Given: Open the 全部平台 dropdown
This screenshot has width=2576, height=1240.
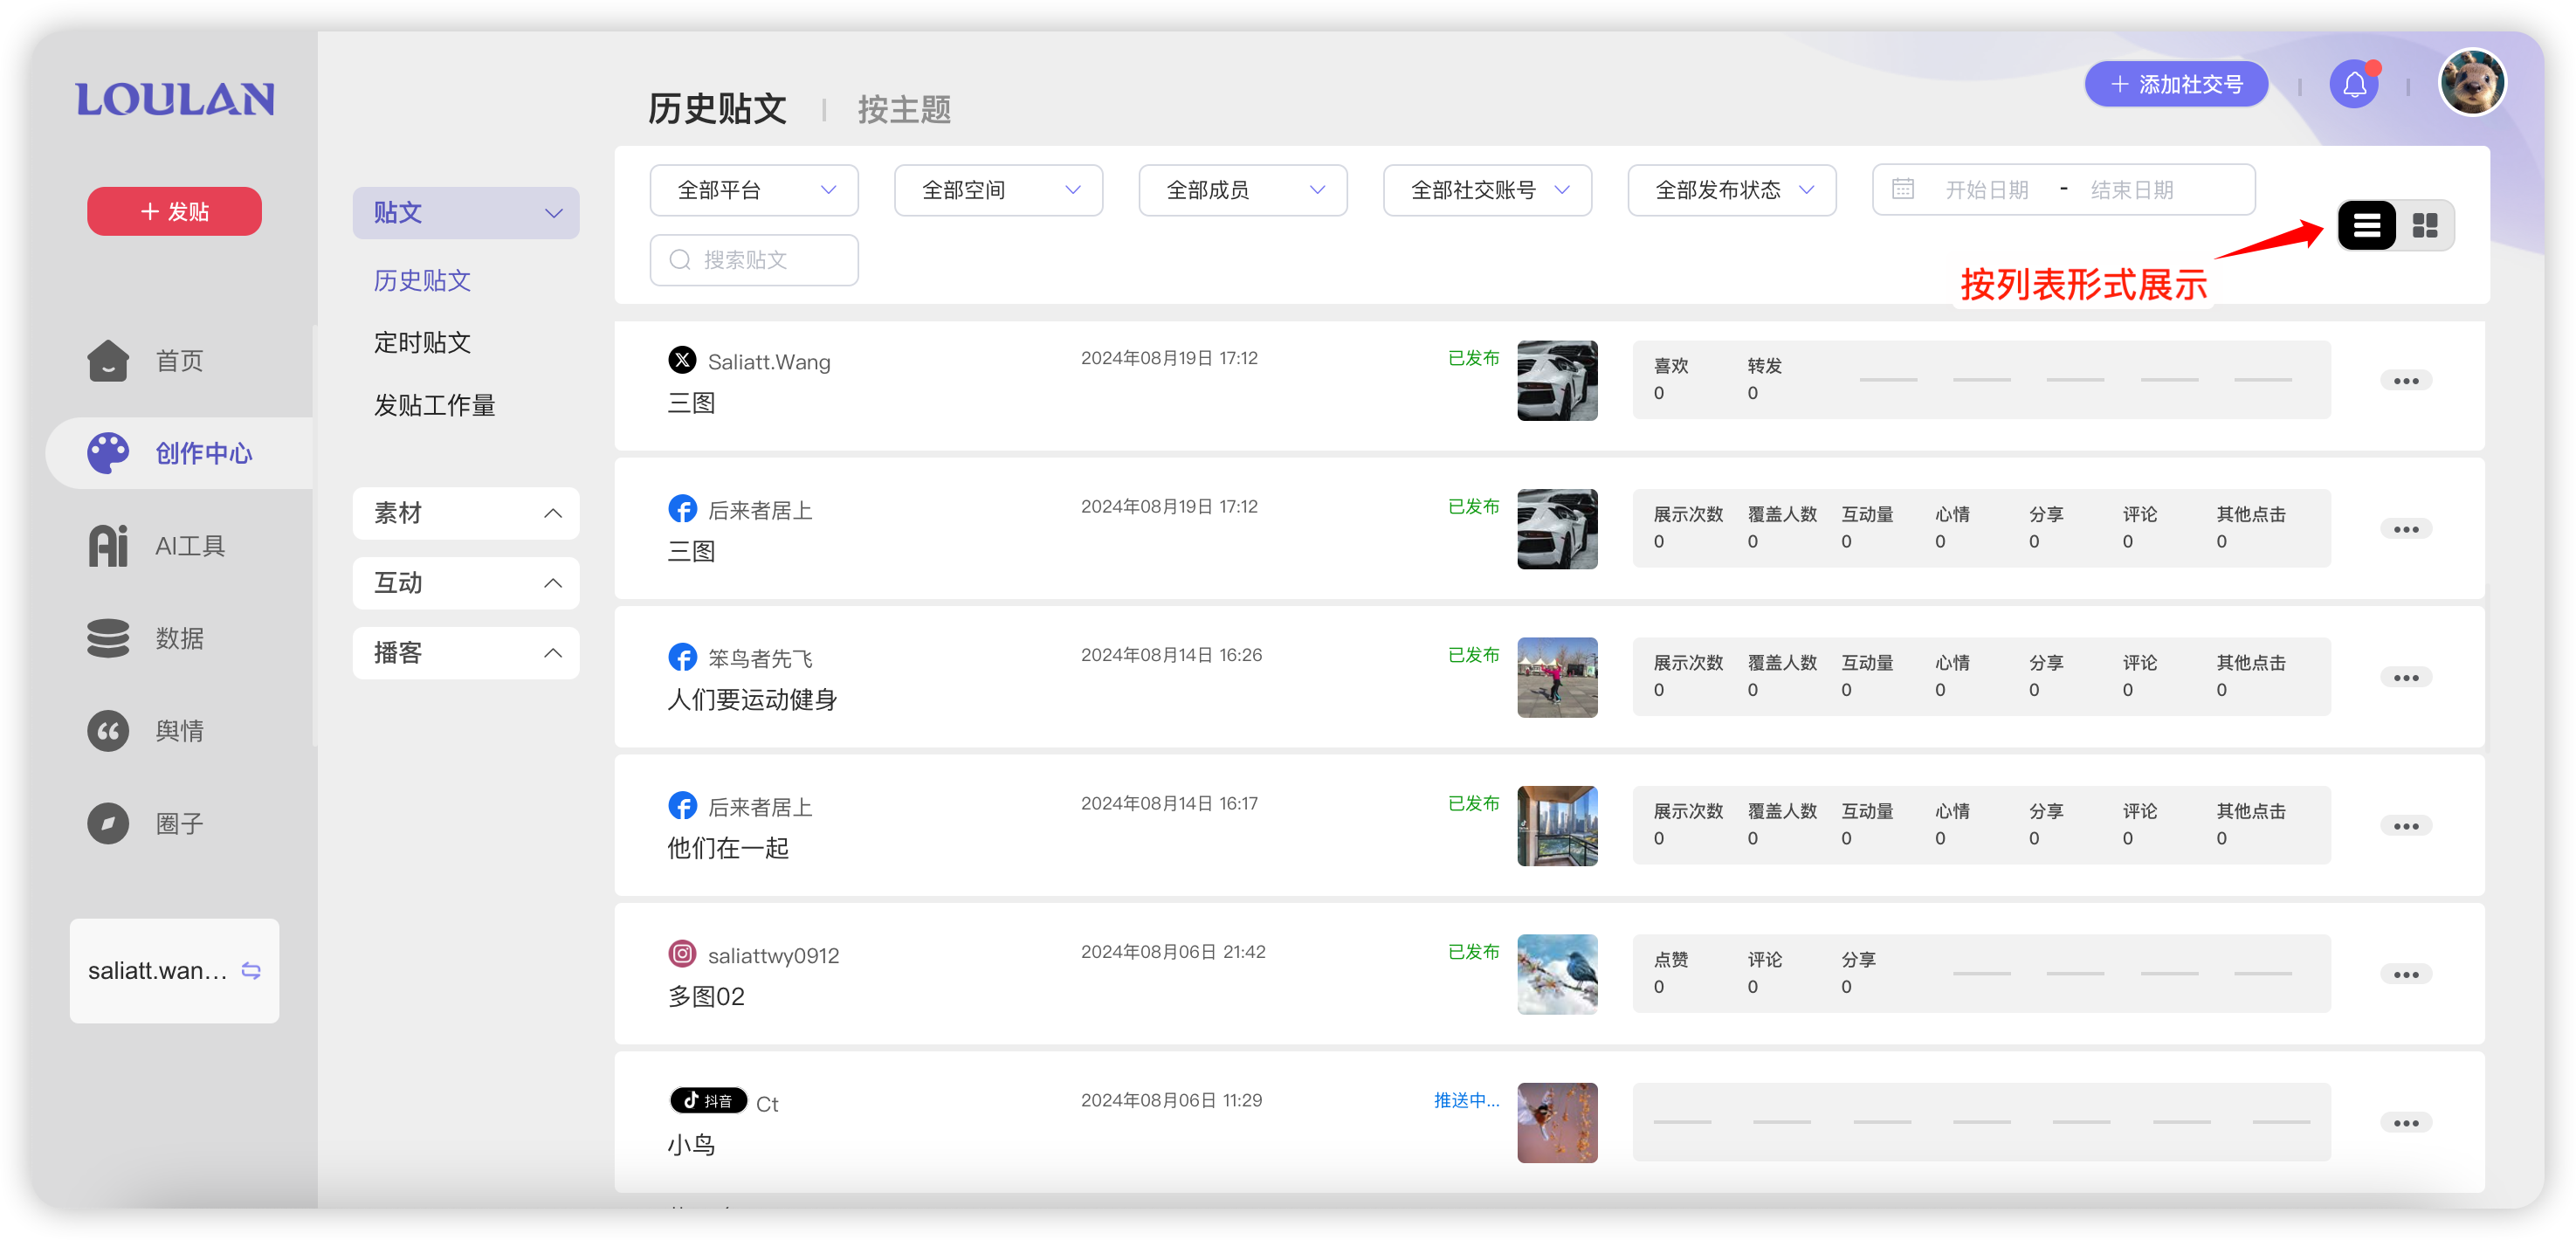Looking at the screenshot, I should click(x=754, y=190).
